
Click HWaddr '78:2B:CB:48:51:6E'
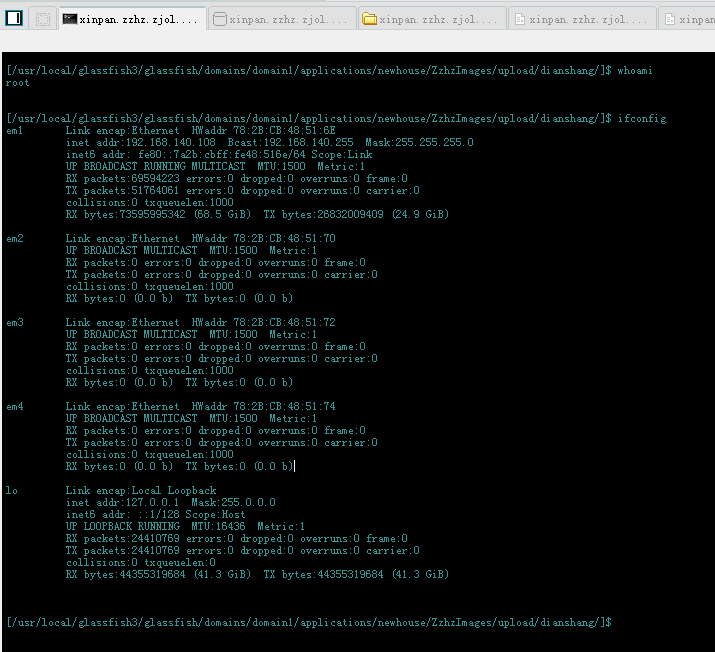(x=285, y=130)
